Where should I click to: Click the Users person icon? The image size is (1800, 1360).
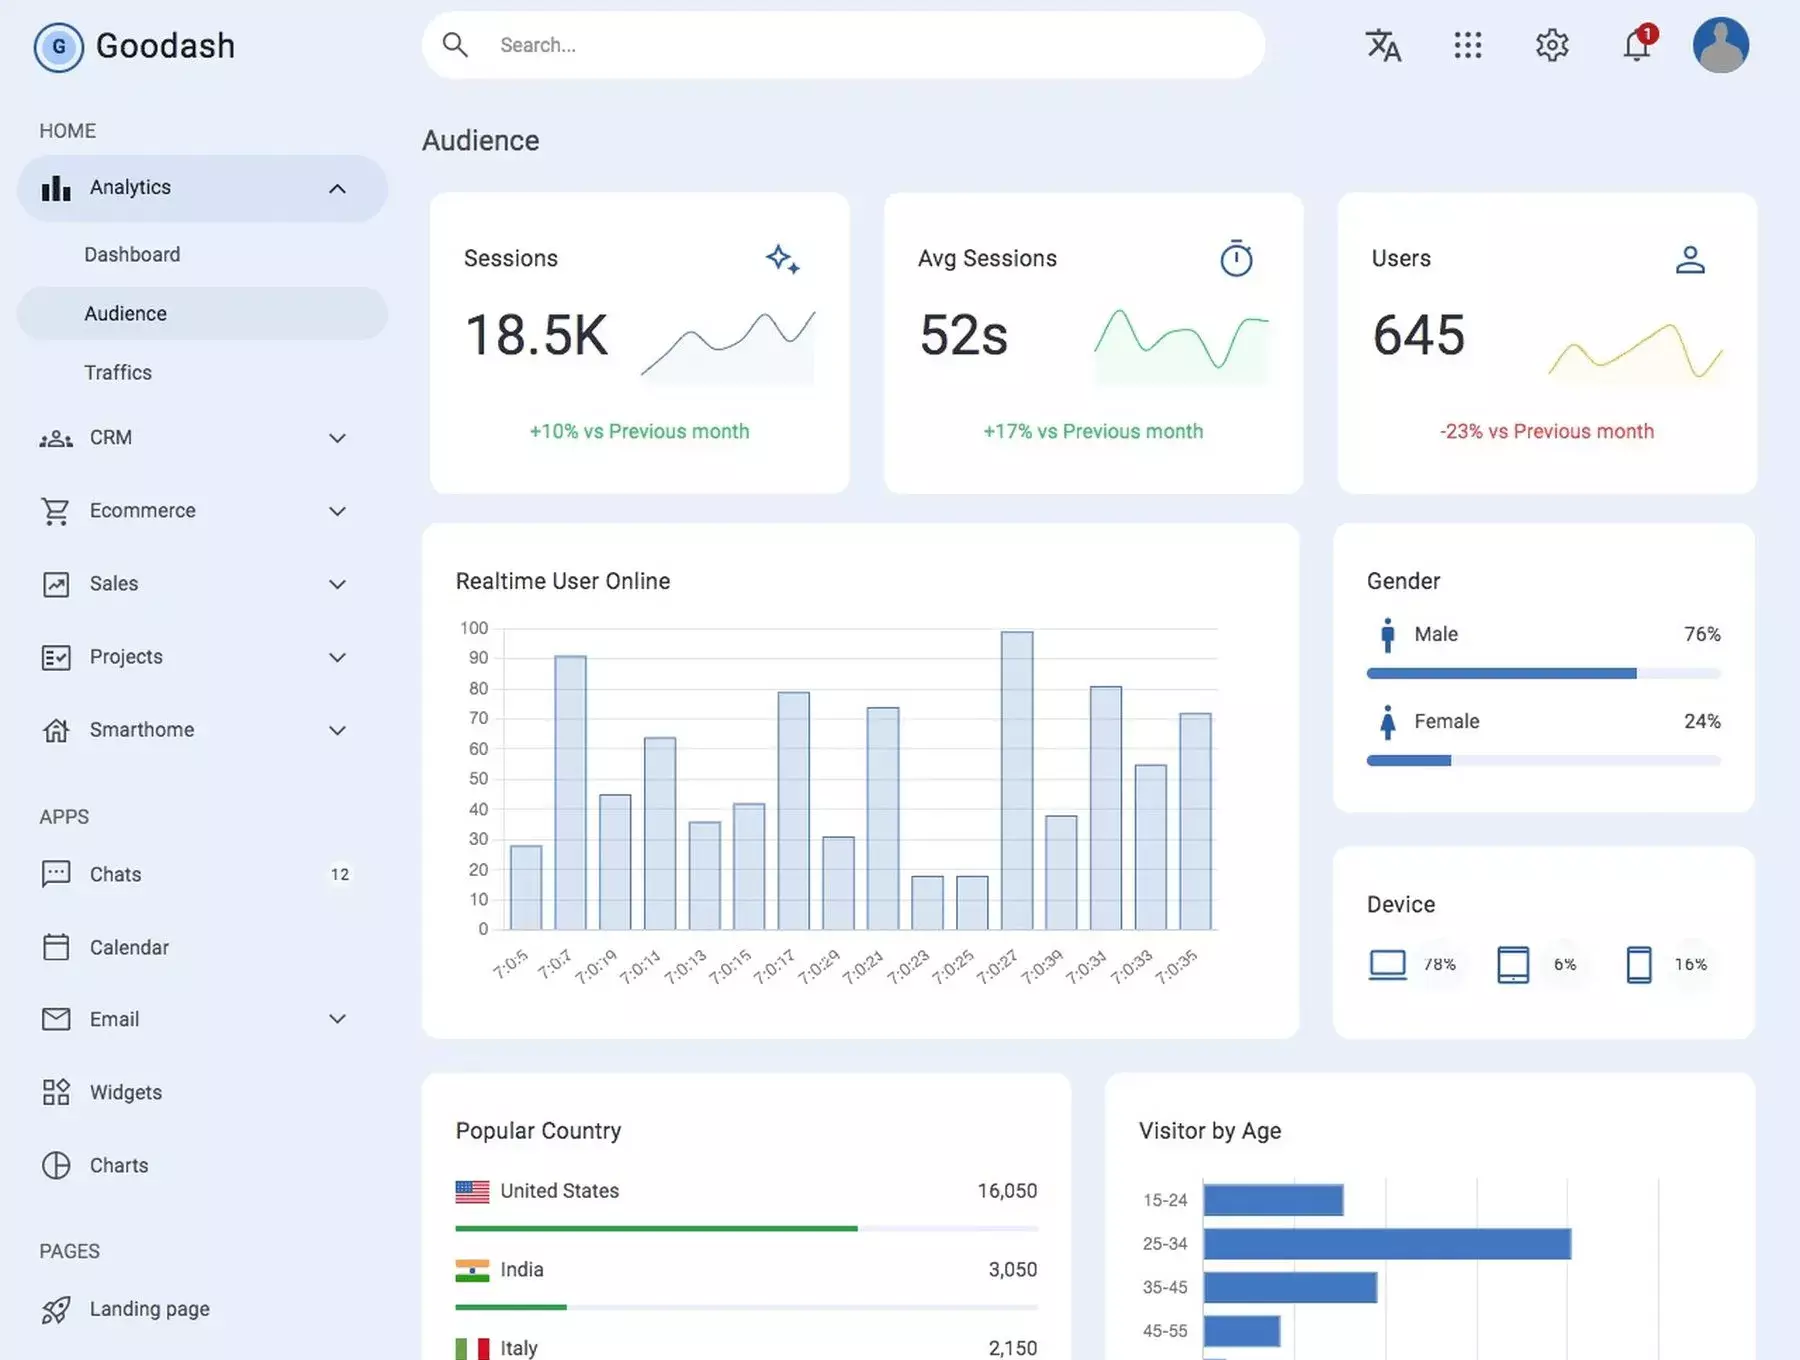pos(1690,259)
